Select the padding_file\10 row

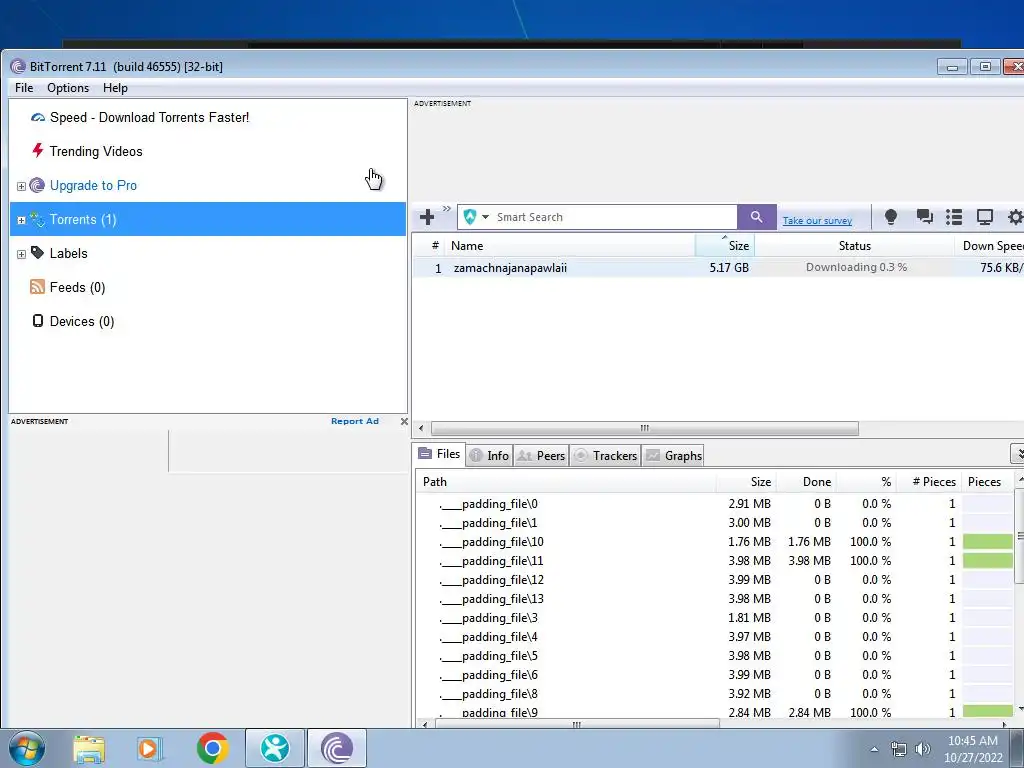click(x=714, y=542)
